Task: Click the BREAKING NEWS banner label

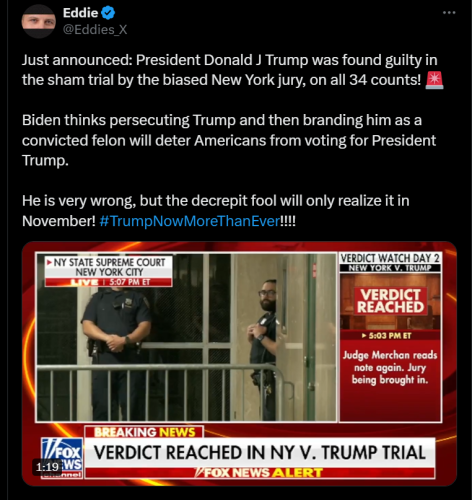Action: (x=144, y=432)
